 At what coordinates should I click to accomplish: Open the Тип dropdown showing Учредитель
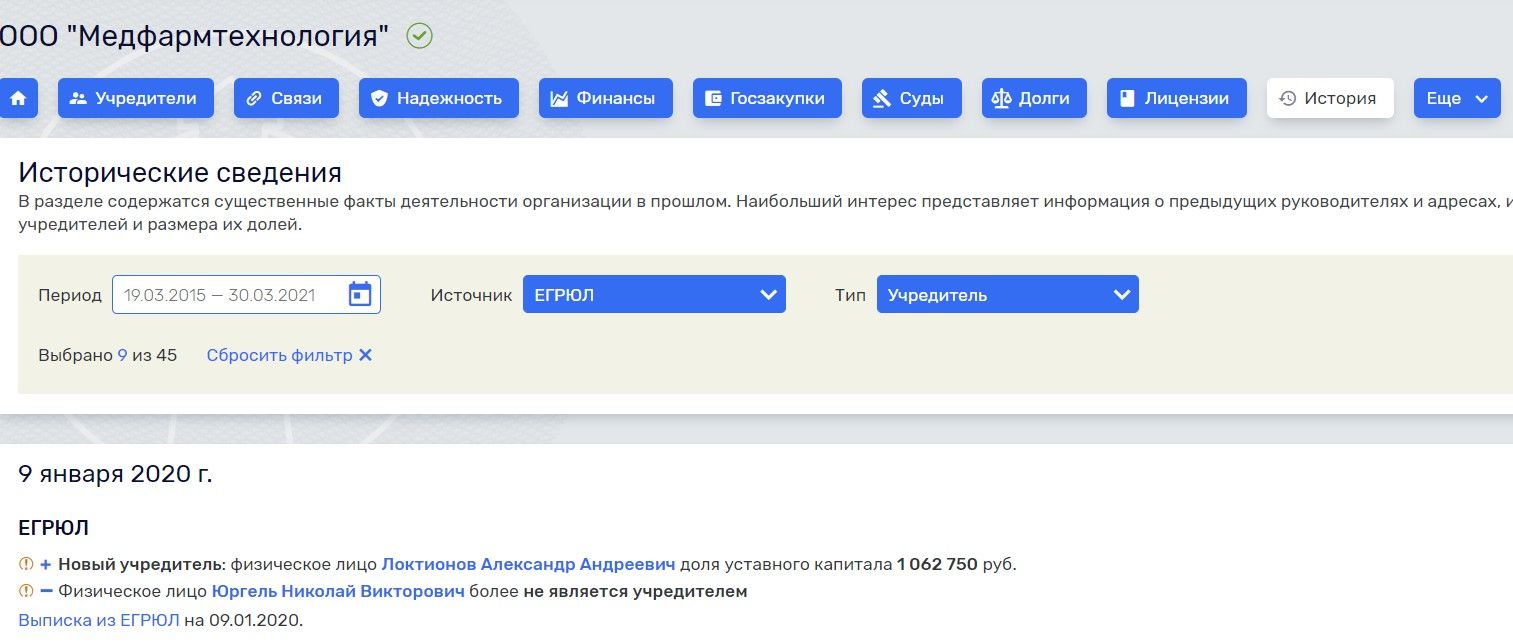coord(1008,294)
